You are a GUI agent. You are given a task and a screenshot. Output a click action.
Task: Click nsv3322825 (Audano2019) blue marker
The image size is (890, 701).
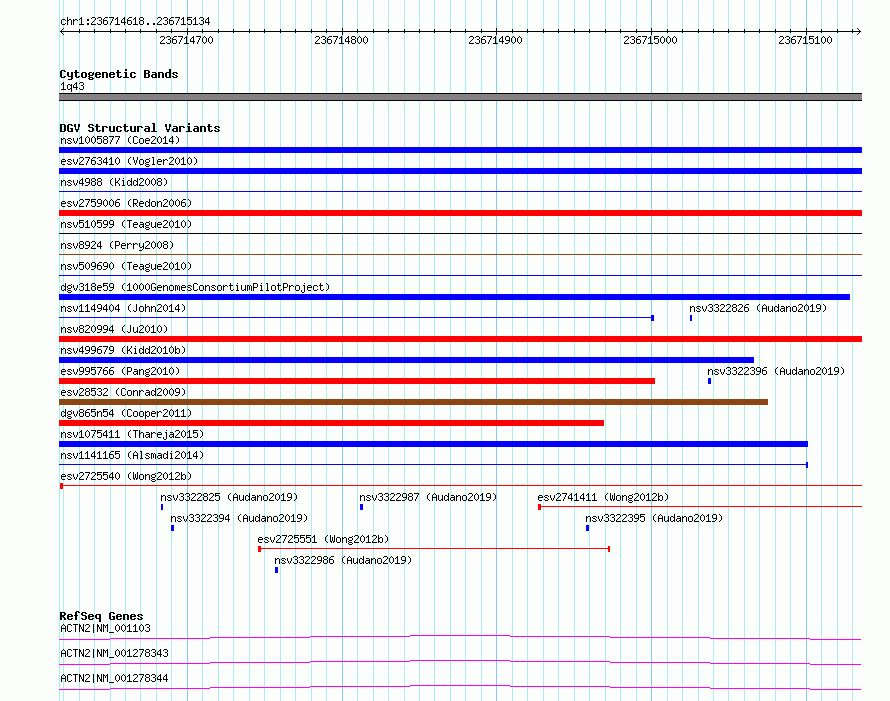click(162, 507)
